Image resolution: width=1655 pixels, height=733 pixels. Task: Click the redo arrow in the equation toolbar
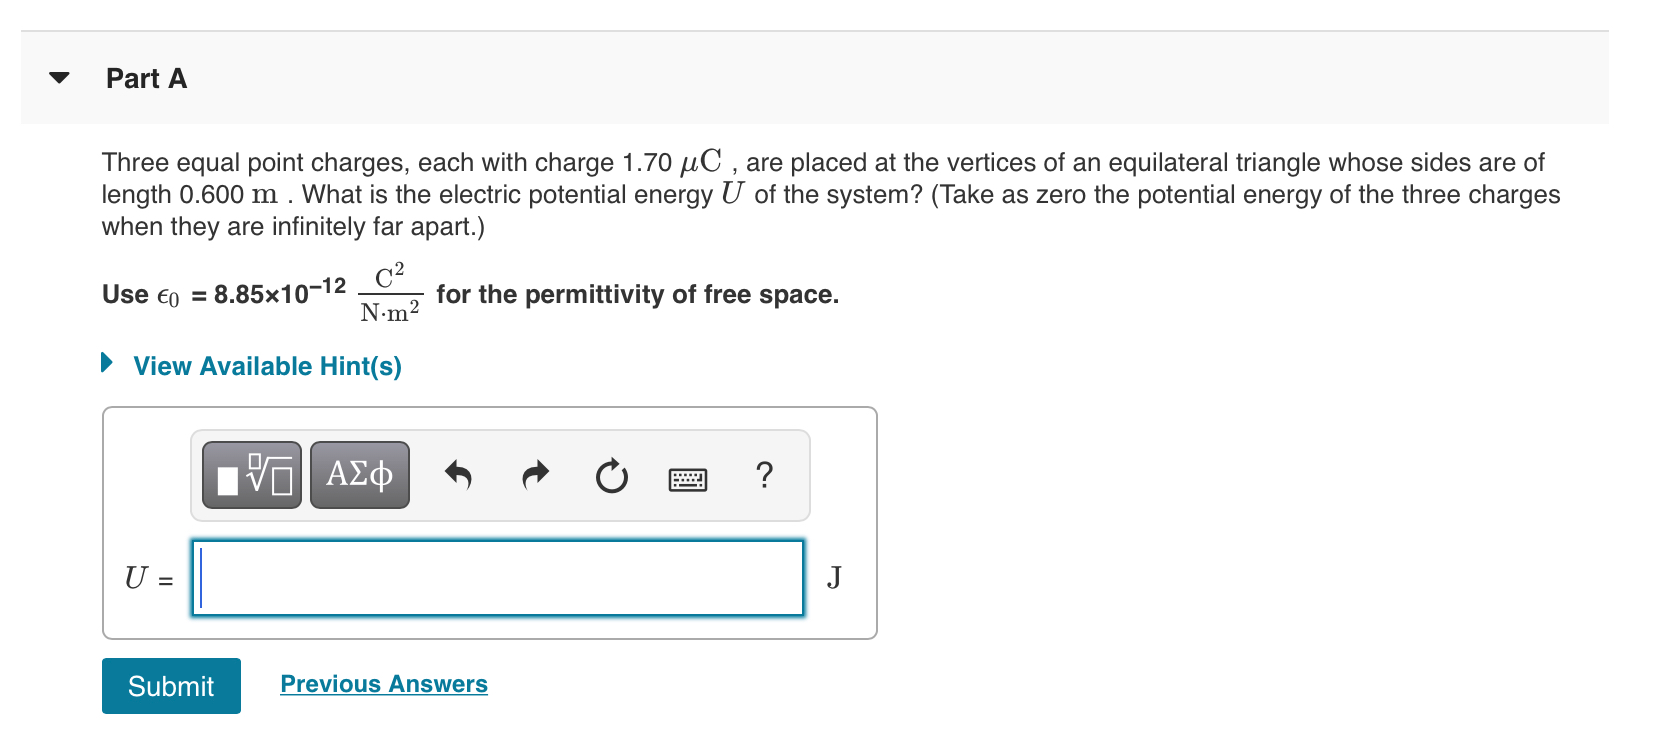535,476
